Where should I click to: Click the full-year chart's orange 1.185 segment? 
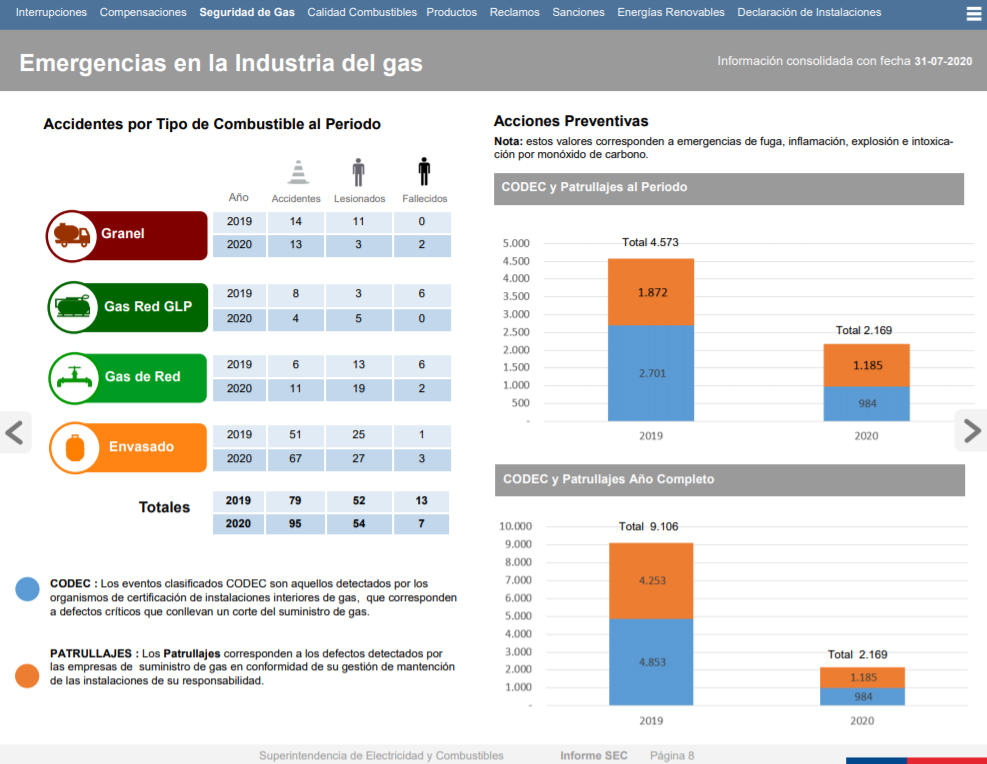862,678
